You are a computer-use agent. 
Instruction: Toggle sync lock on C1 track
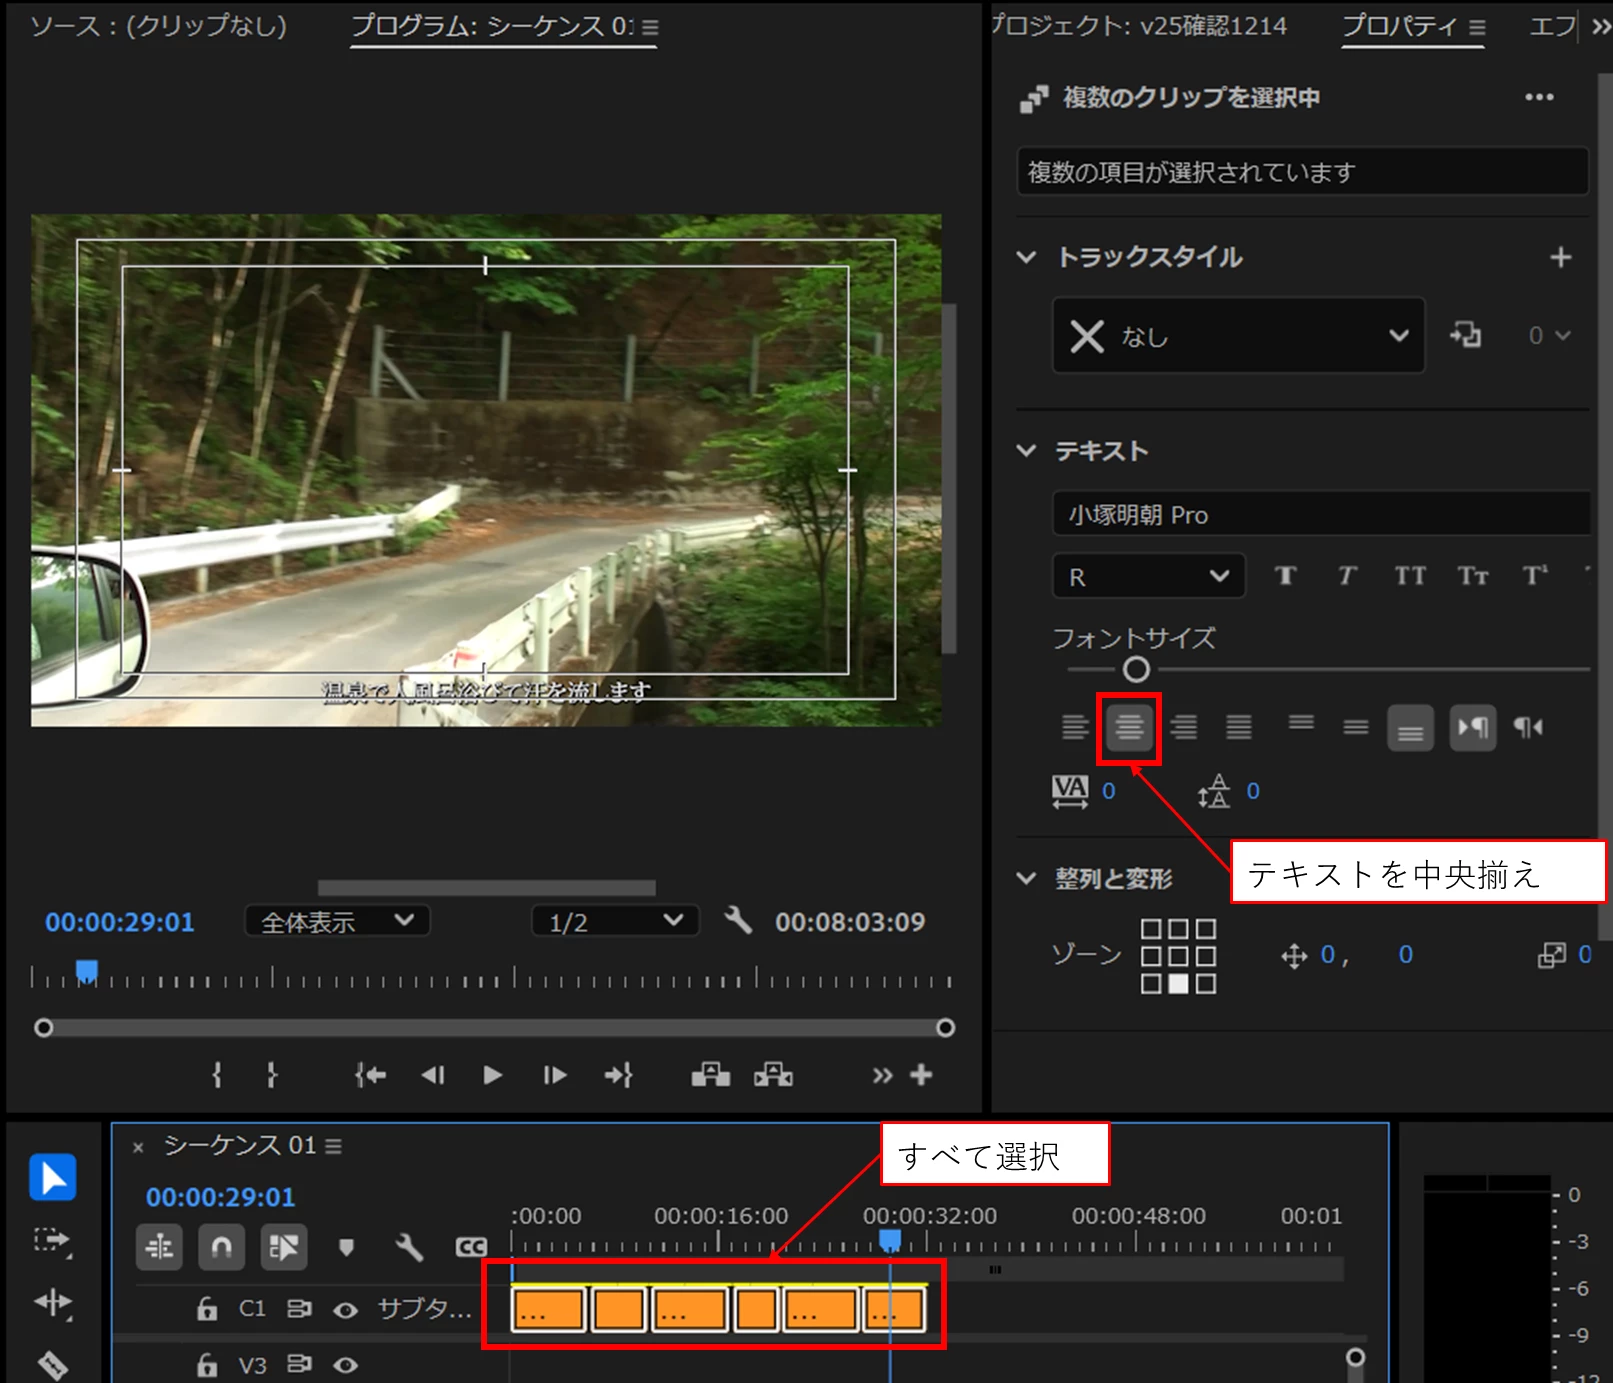point(299,1309)
